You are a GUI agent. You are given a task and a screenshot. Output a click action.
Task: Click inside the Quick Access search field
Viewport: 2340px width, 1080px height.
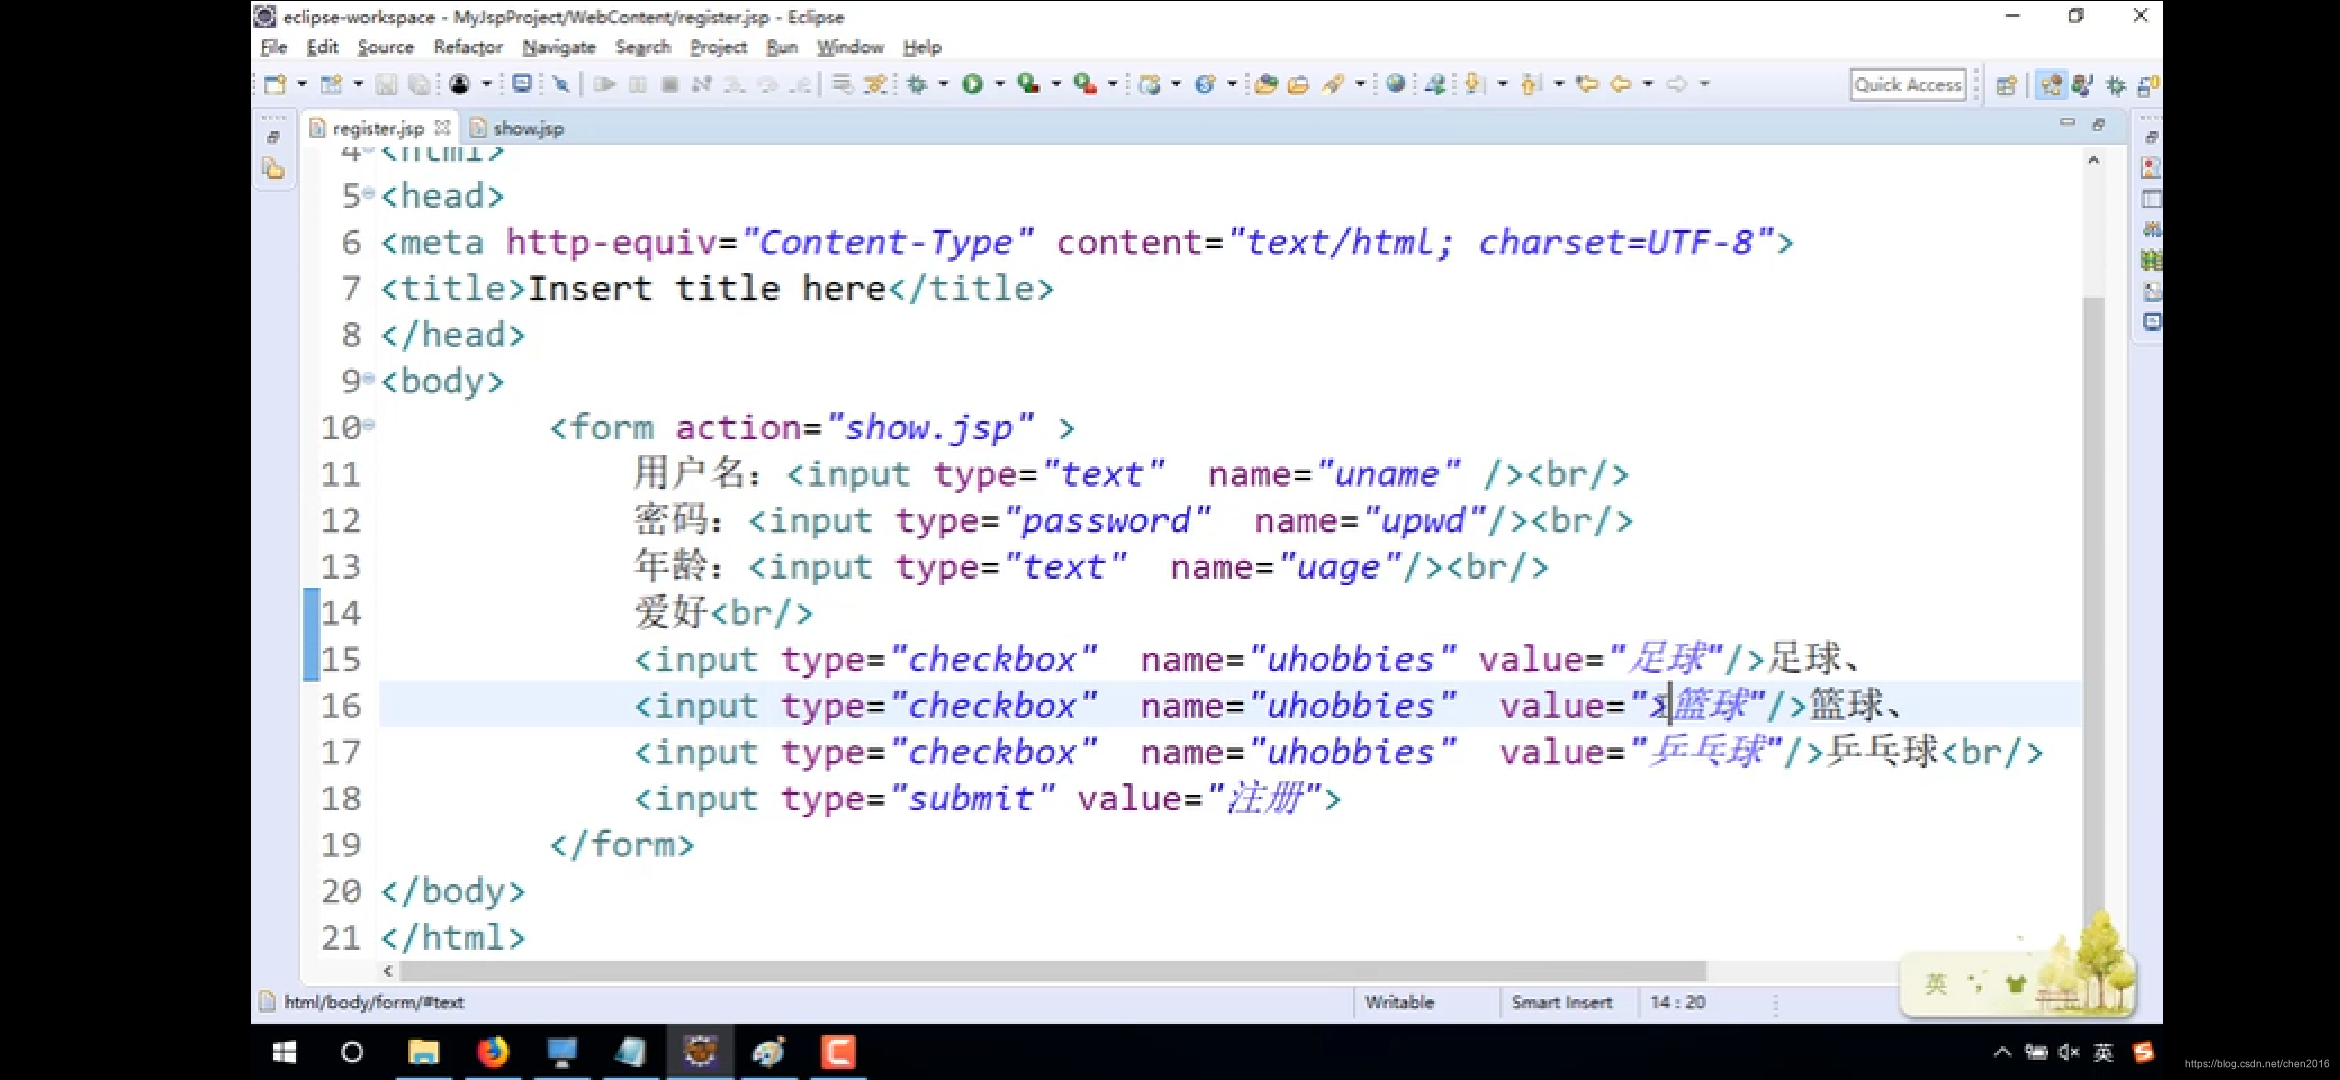coord(1908,85)
